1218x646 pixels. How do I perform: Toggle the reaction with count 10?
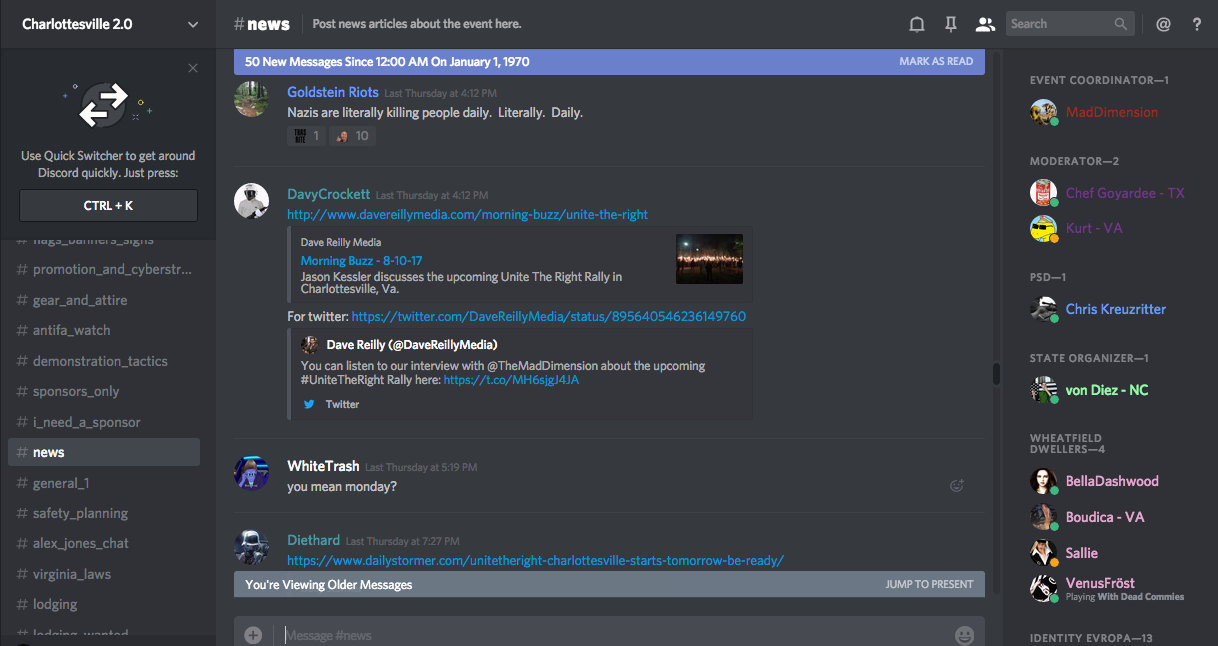tap(352, 136)
